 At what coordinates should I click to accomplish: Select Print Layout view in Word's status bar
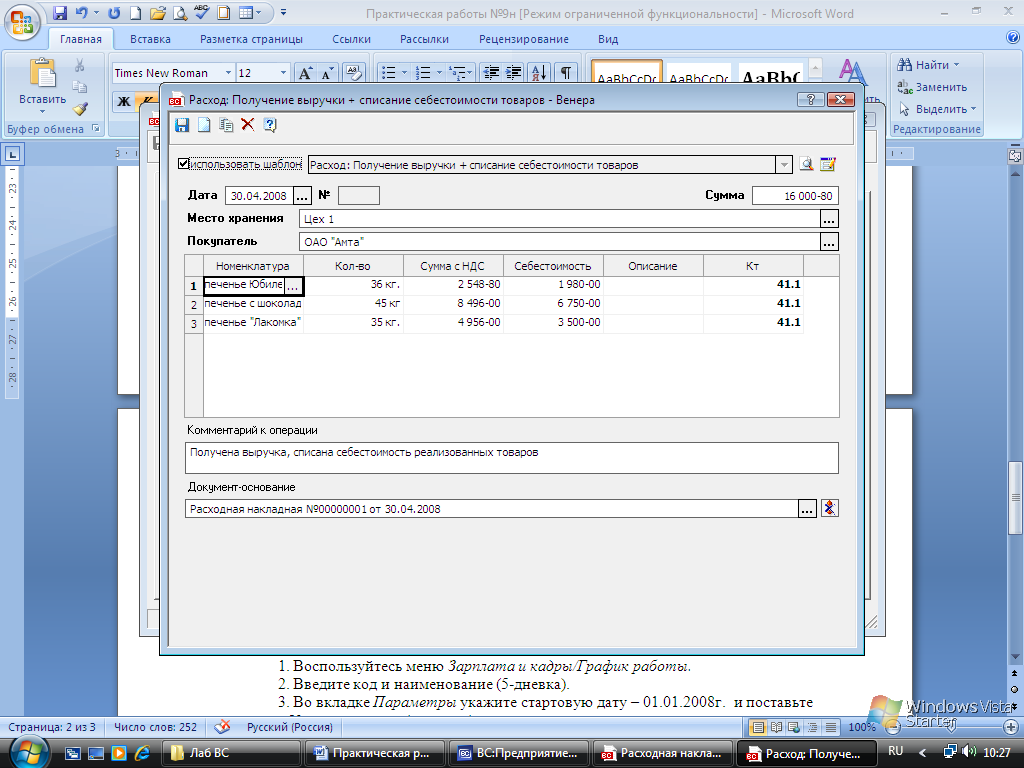tap(758, 727)
